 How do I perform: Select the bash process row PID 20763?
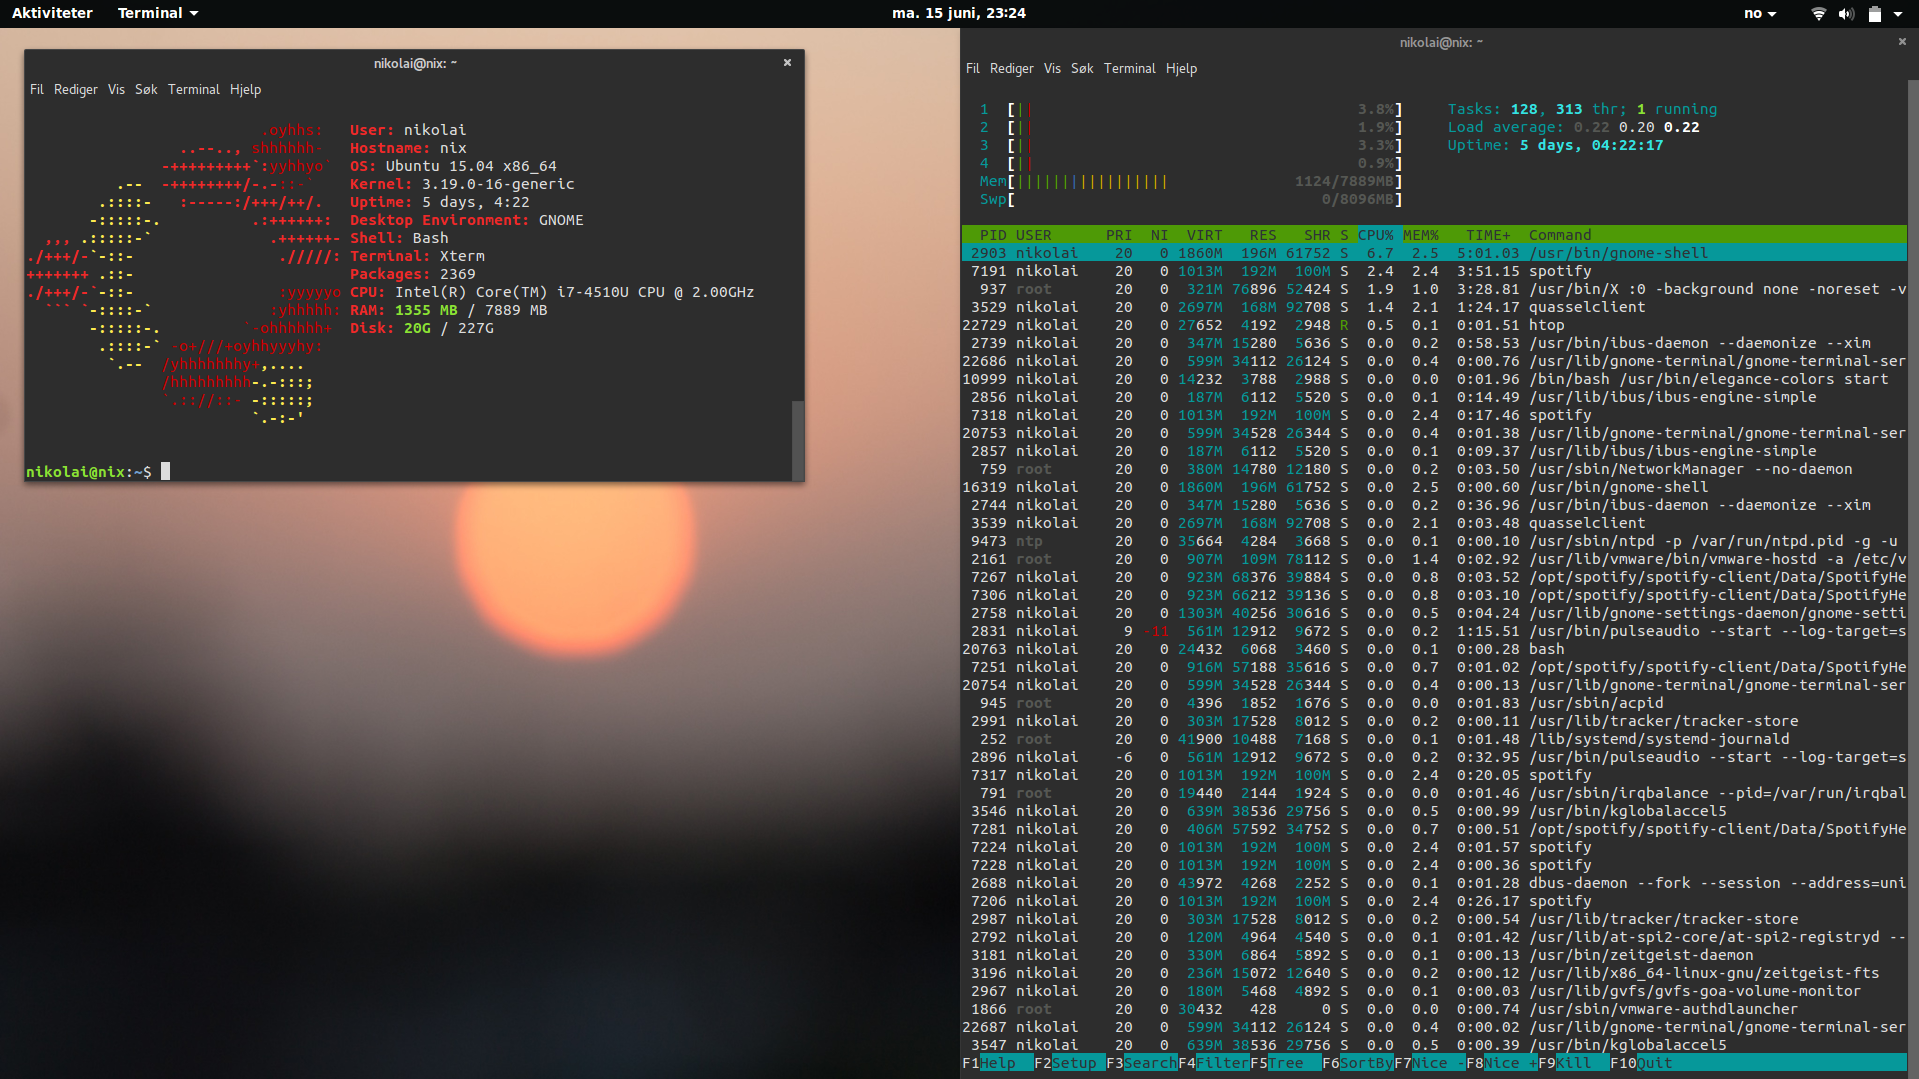[x=1434, y=649]
